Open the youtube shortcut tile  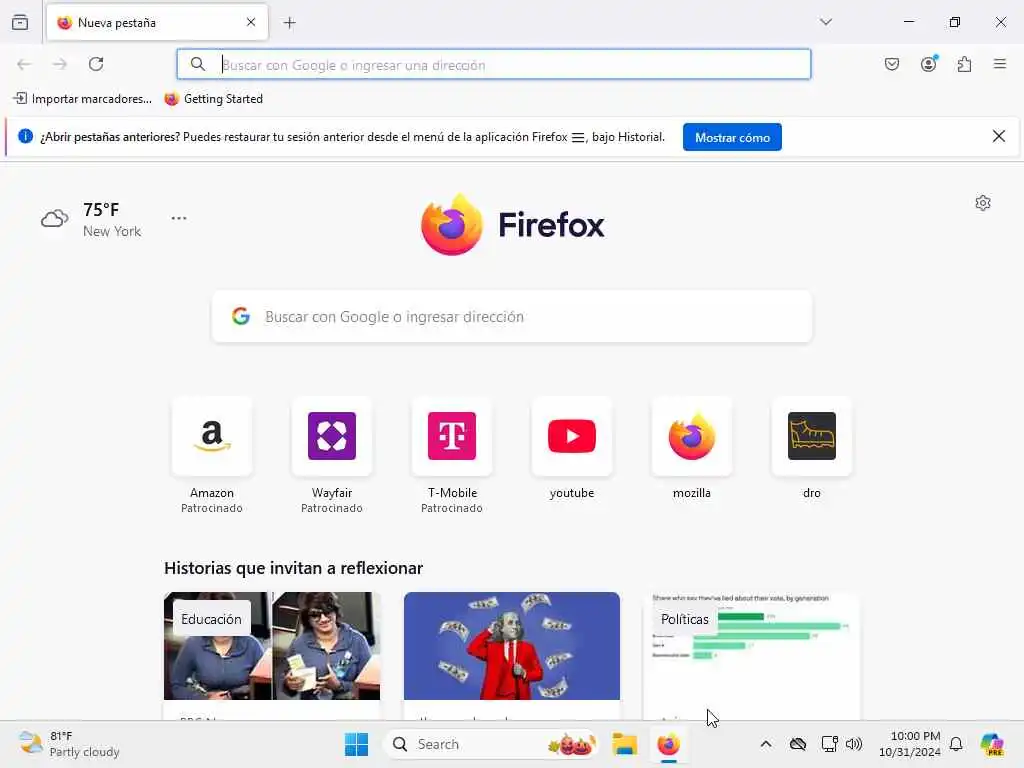point(572,449)
